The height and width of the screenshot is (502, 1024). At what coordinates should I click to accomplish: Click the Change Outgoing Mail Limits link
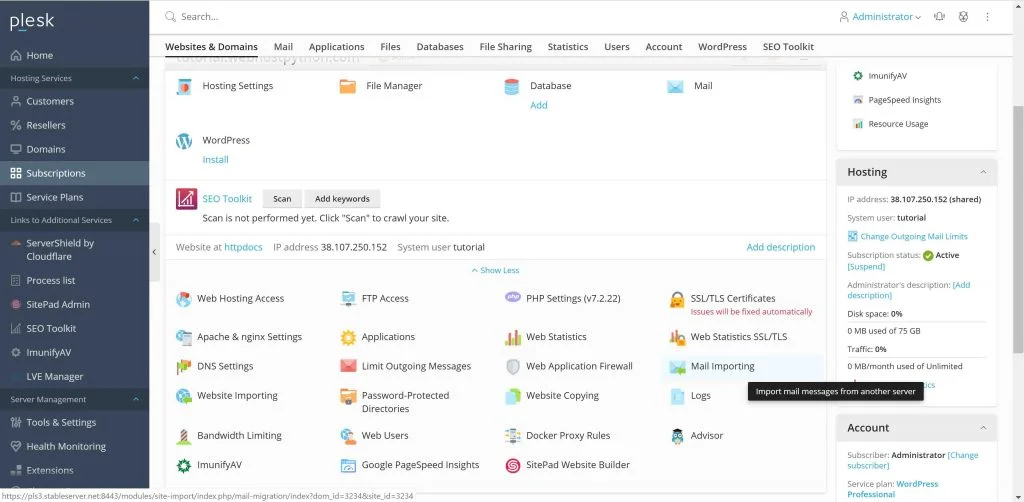(914, 236)
